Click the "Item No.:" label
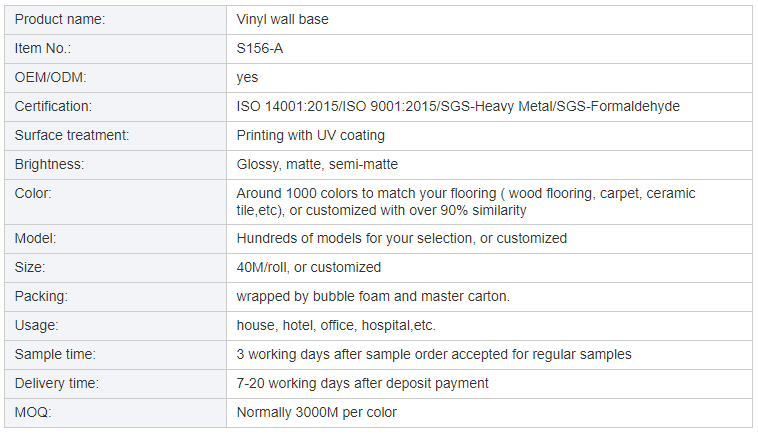Screen dimensions: 758x434 point(43,48)
